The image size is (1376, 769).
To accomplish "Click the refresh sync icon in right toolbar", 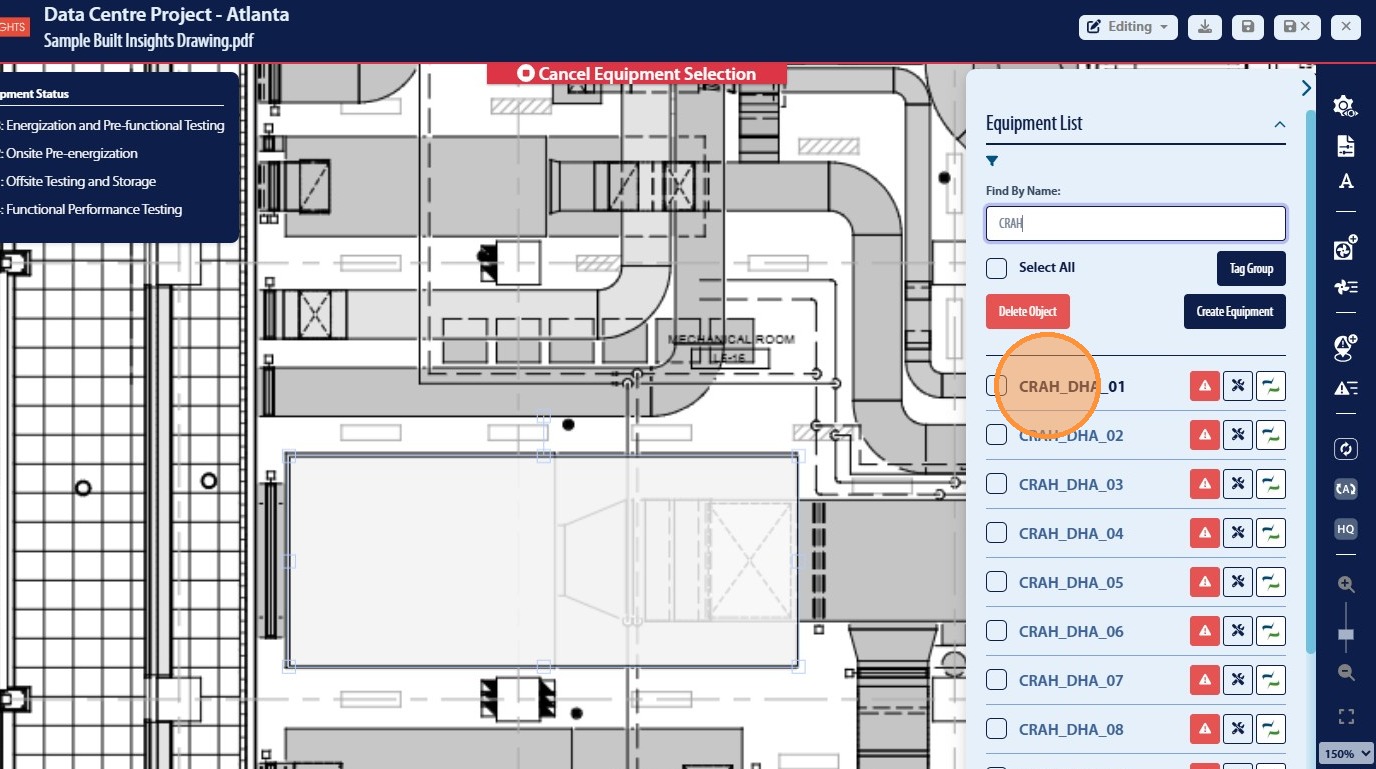I will click(1346, 449).
